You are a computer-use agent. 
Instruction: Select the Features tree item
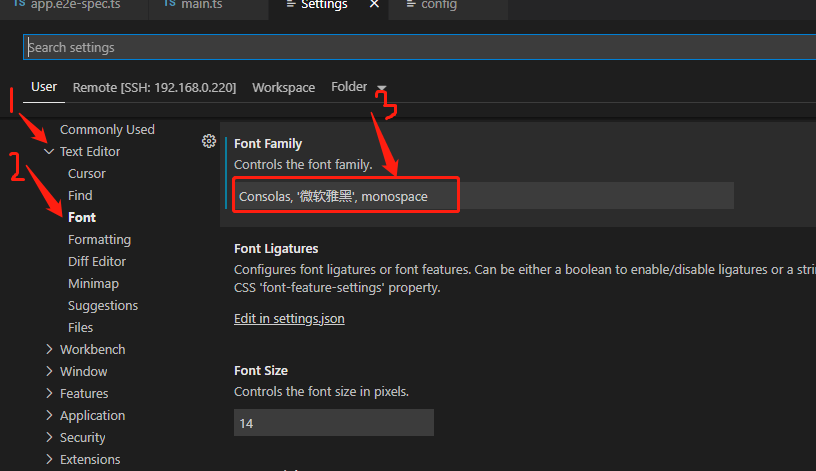(x=84, y=393)
